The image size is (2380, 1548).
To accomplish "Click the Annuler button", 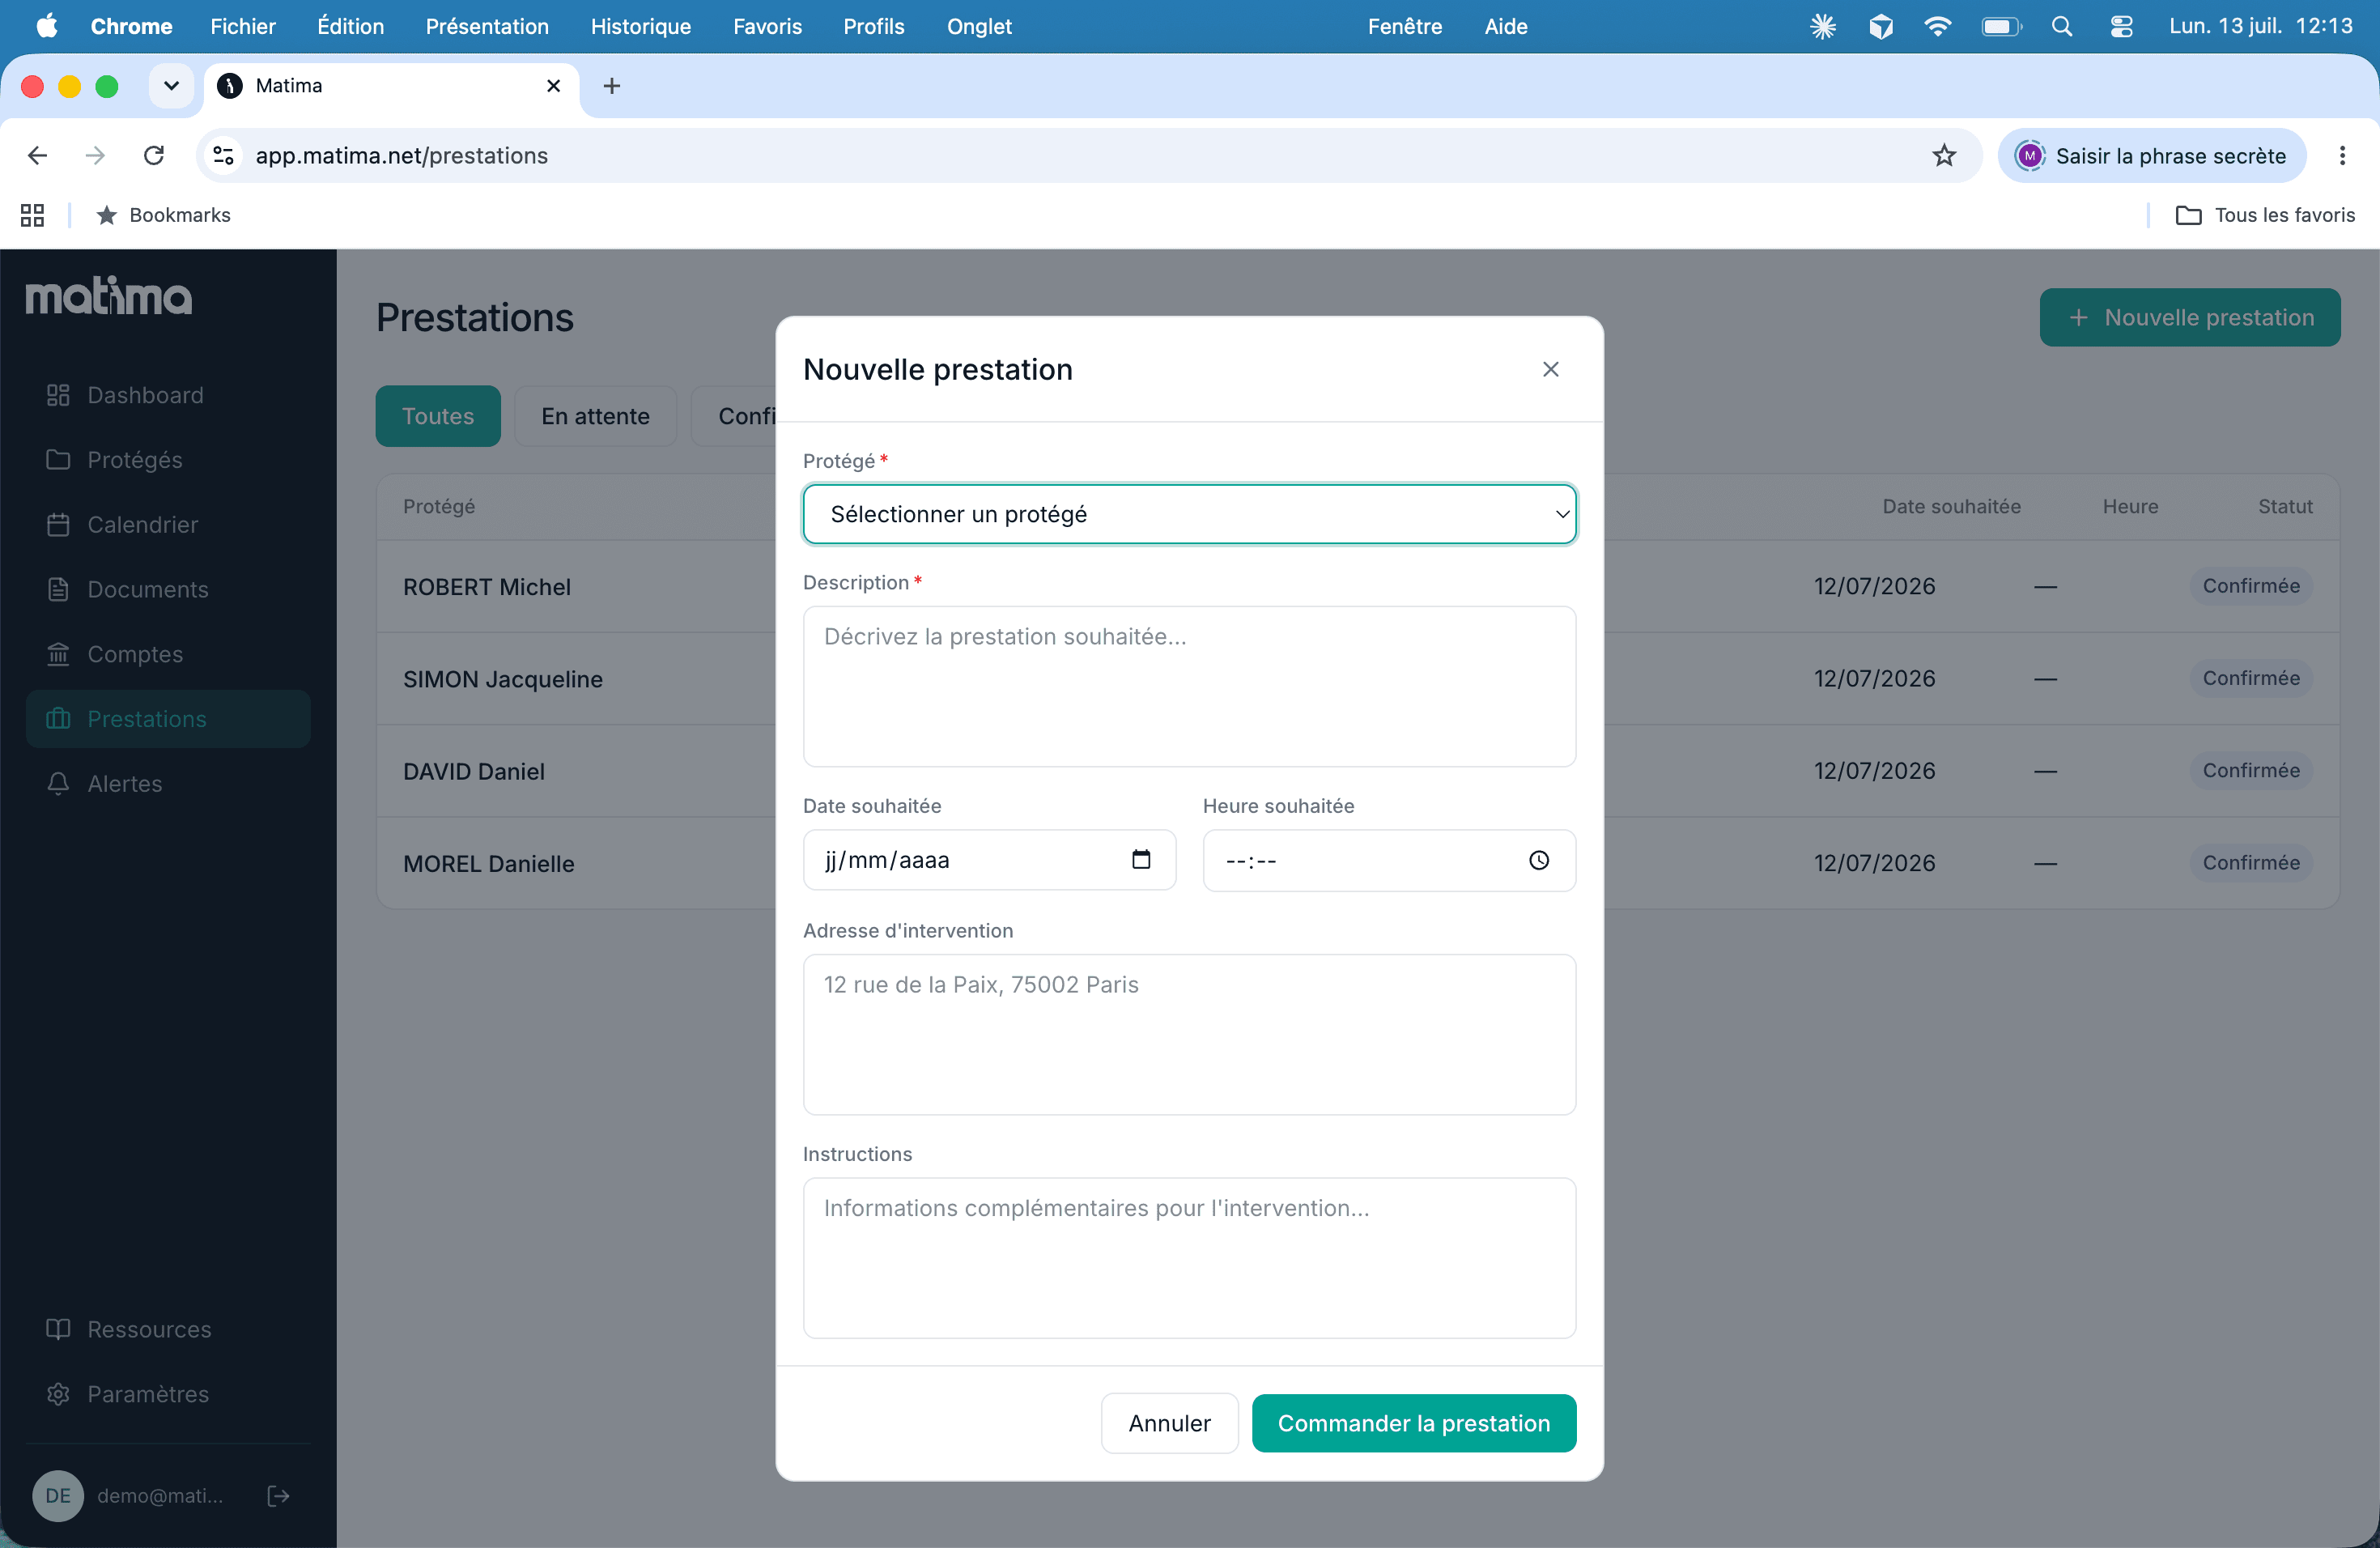I will pos(1169,1423).
